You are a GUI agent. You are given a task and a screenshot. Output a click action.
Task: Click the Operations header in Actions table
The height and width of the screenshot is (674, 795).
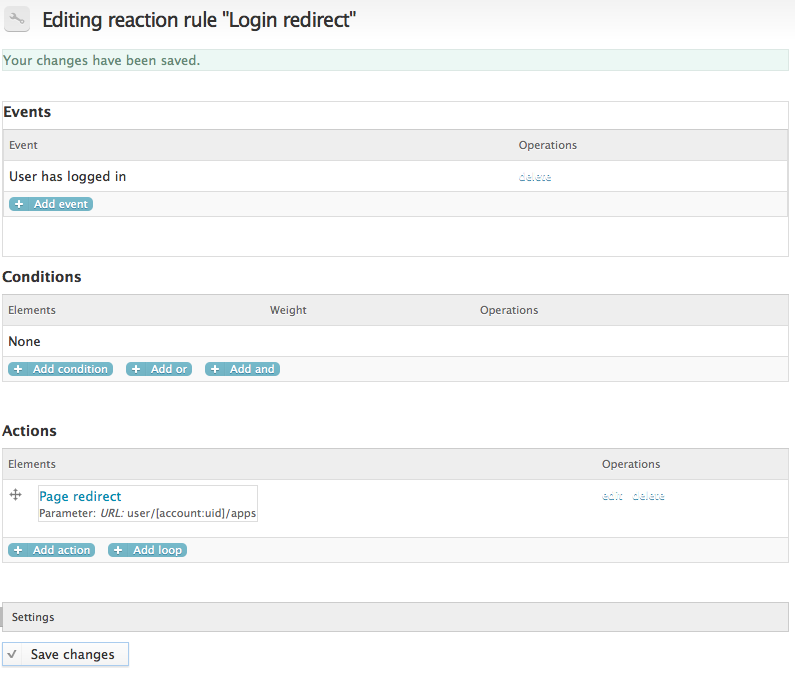point(631,464)
